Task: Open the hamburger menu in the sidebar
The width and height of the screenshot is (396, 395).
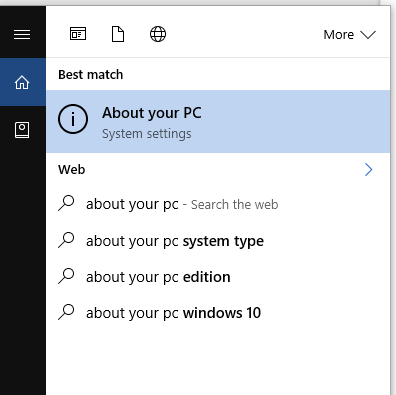Action: pos(22,34)
